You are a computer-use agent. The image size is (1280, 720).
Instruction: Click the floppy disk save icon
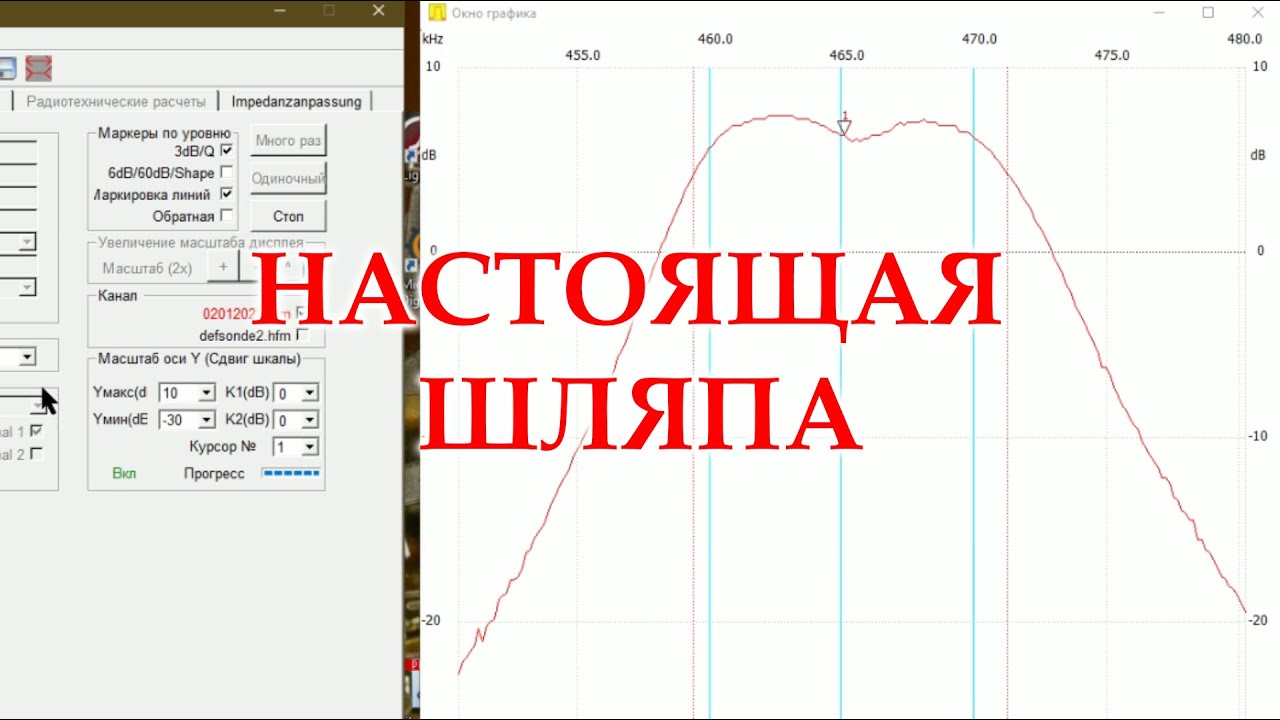(x=7, y=69)
